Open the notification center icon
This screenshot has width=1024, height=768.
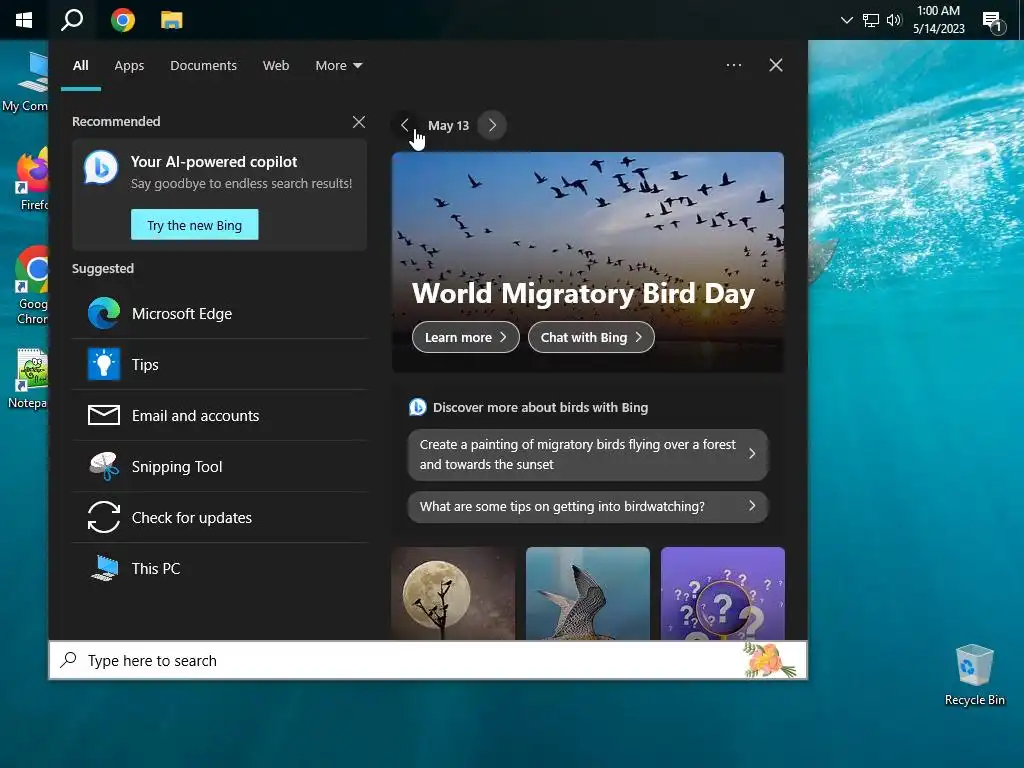point(994,22)
